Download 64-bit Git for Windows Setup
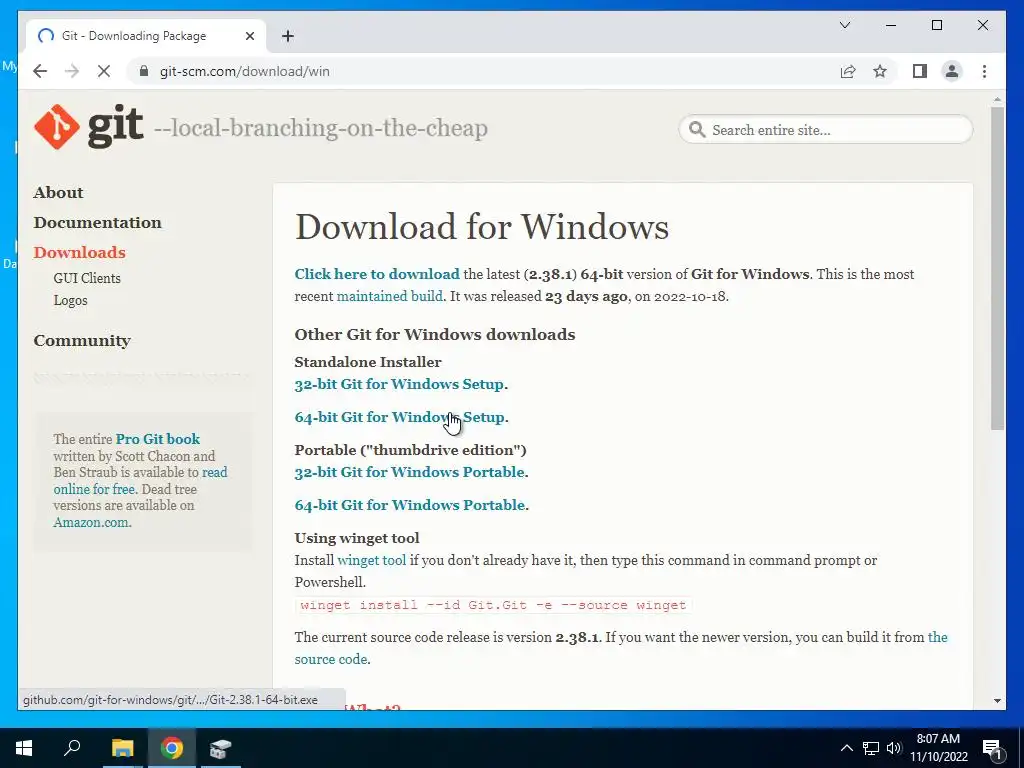This screenshot has height=768, width=1024. [399, 417]
